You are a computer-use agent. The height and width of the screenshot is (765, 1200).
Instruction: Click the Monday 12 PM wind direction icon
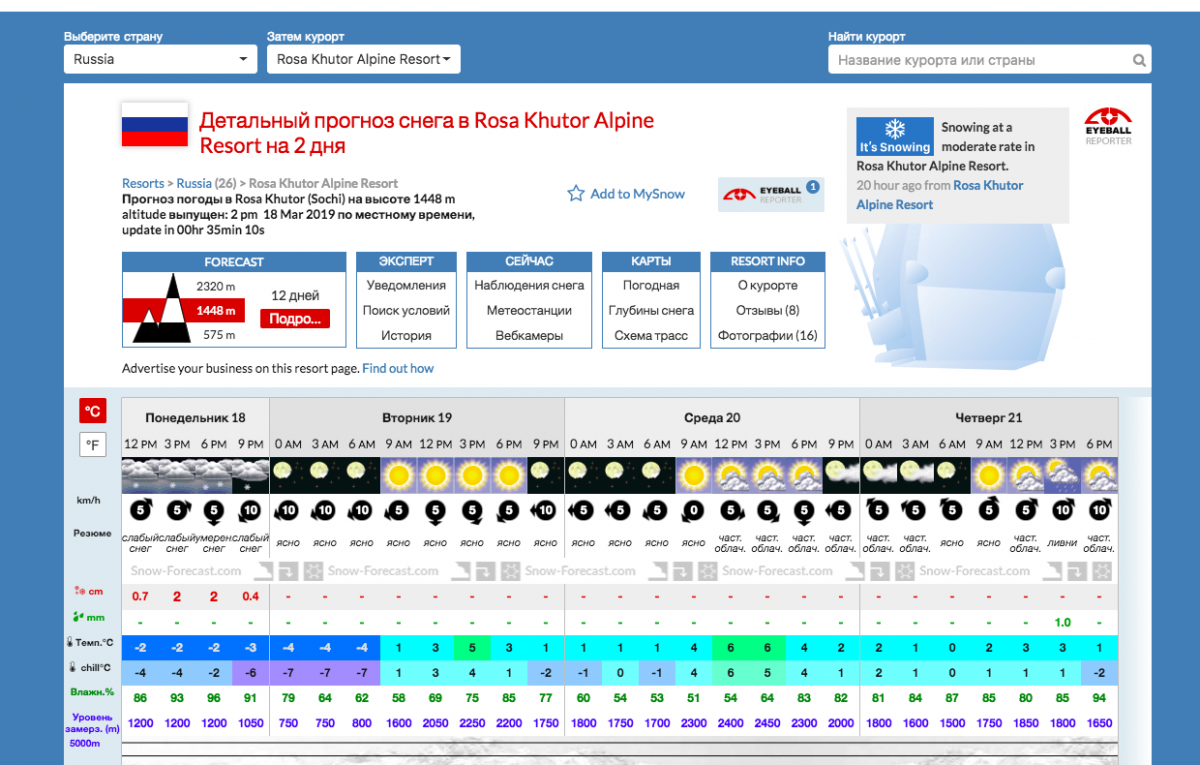click(140, 511)
